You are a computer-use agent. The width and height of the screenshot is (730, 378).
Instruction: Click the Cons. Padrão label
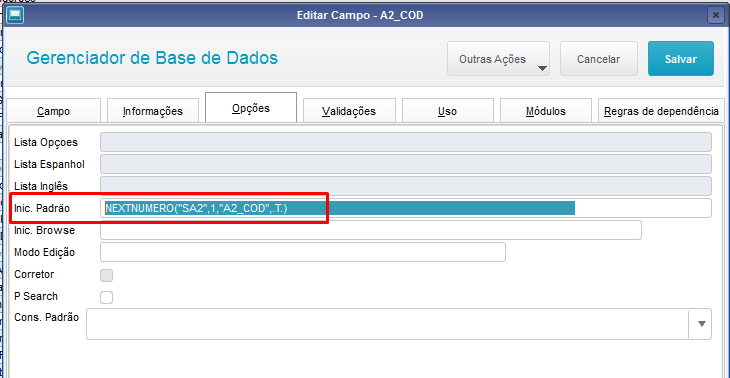[47, 317]
